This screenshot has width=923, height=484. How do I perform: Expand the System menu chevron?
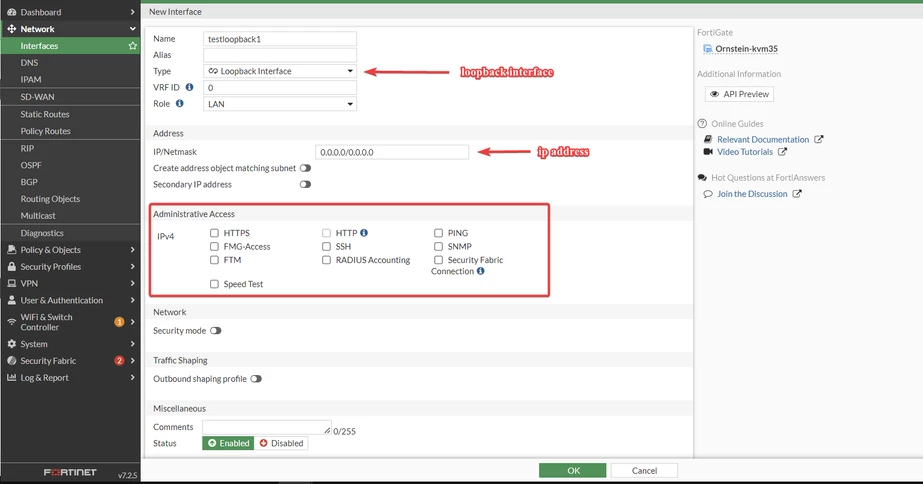tap(132, 344)
